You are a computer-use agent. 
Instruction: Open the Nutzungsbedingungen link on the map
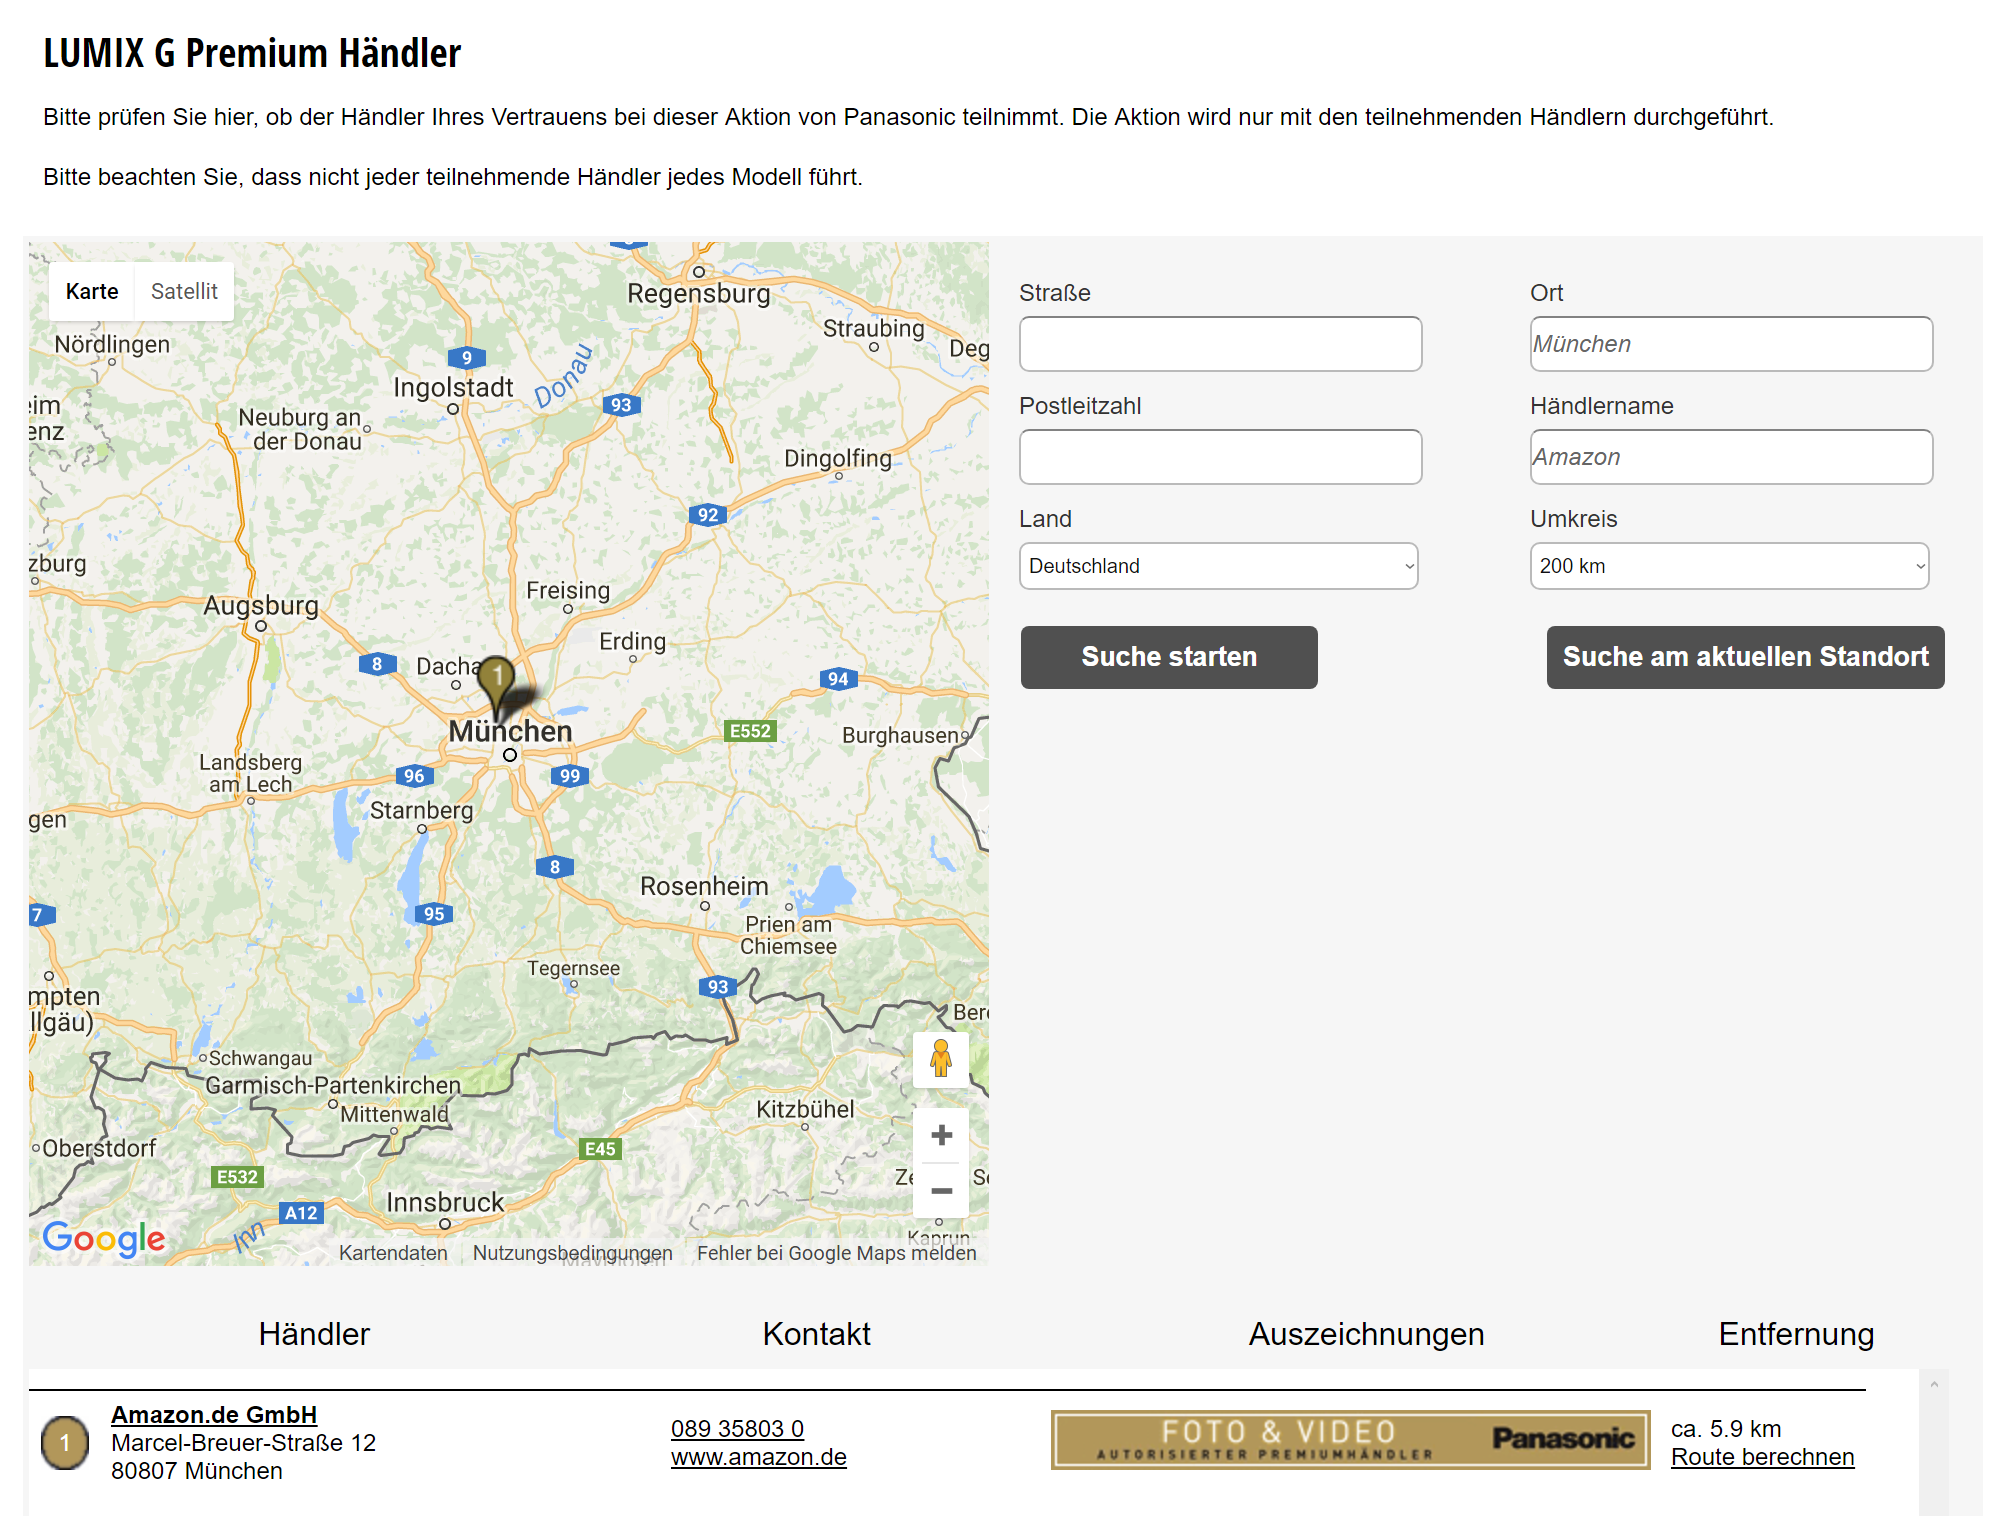(572, 1253)
